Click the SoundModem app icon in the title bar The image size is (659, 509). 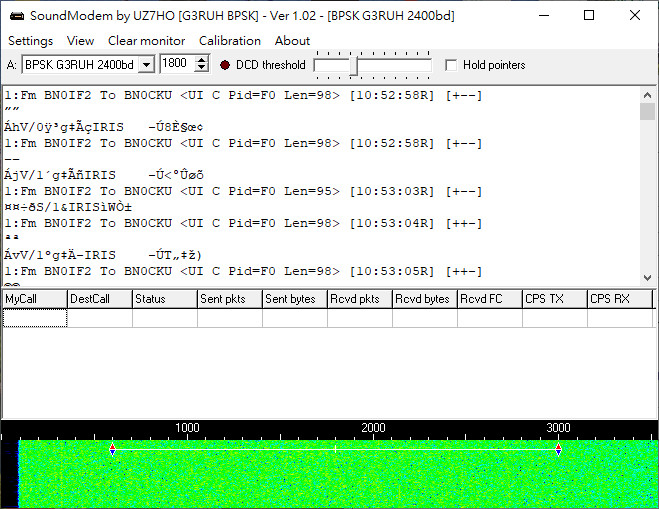tap(17, 16)
